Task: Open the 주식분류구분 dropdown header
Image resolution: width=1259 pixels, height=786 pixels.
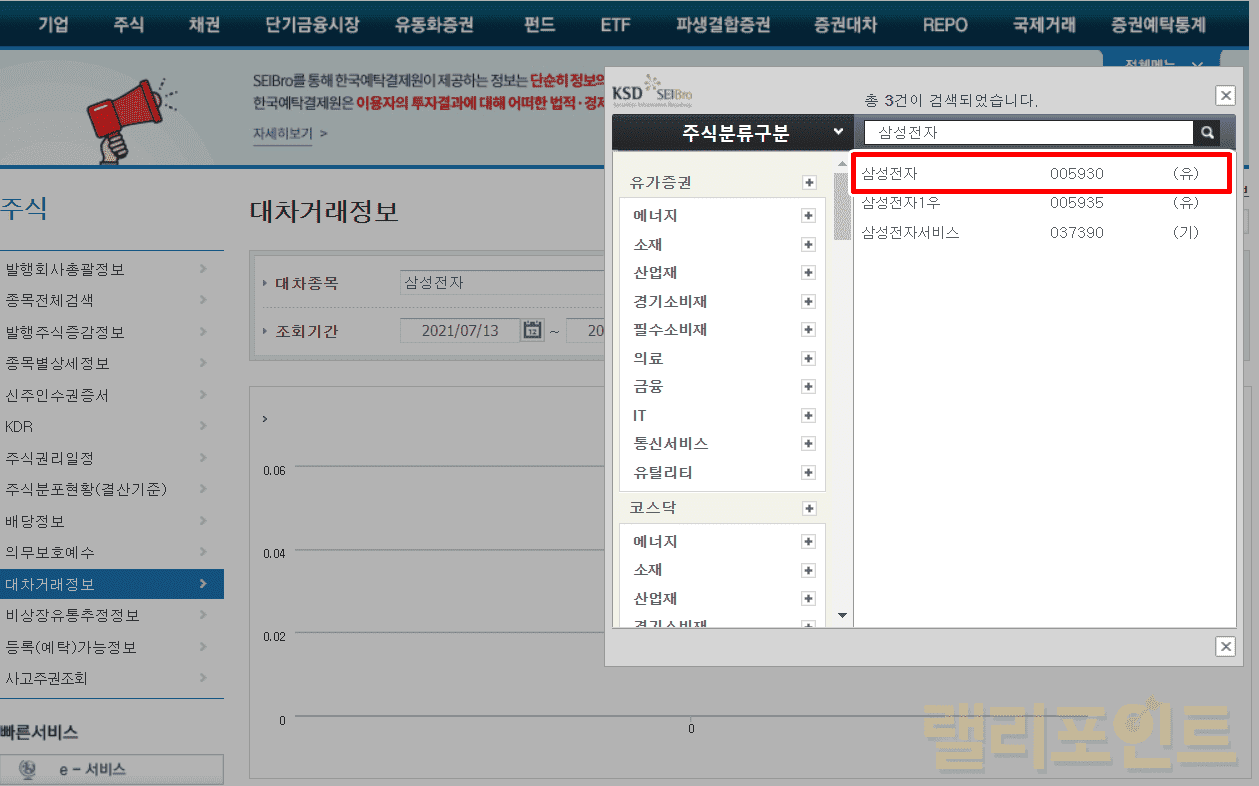Action: [x=732, y=132]
